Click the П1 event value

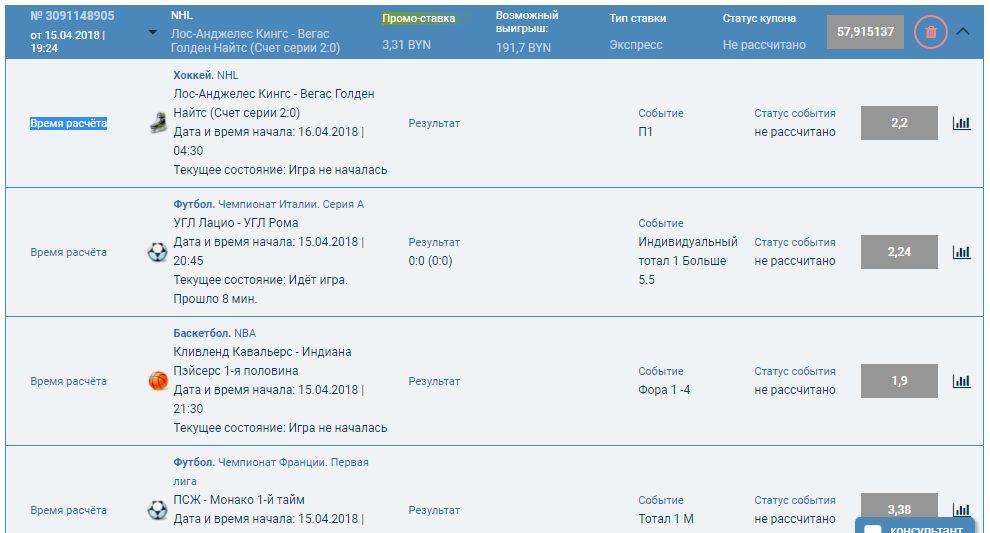click(645, 132)
